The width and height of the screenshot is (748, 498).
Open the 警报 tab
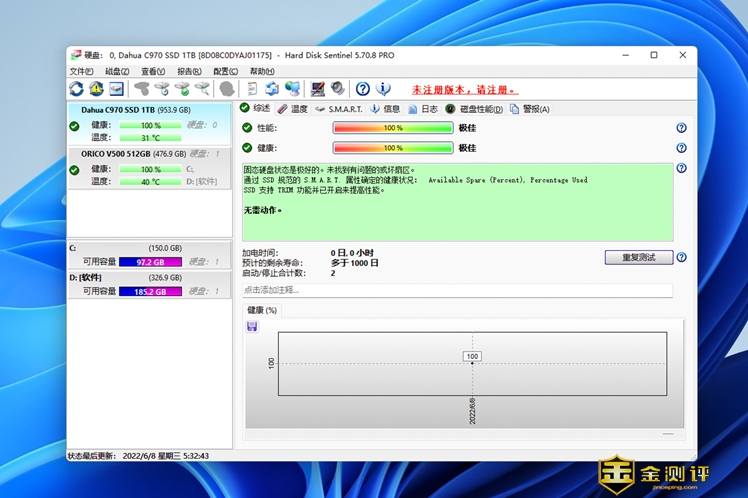click(x=530, y=109)
